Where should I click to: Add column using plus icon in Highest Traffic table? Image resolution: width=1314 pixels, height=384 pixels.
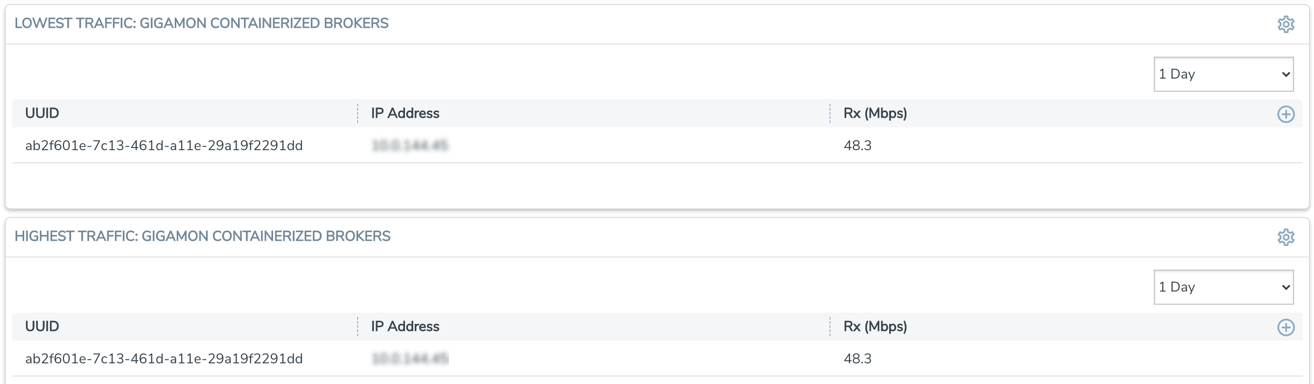click(1286, 327)
